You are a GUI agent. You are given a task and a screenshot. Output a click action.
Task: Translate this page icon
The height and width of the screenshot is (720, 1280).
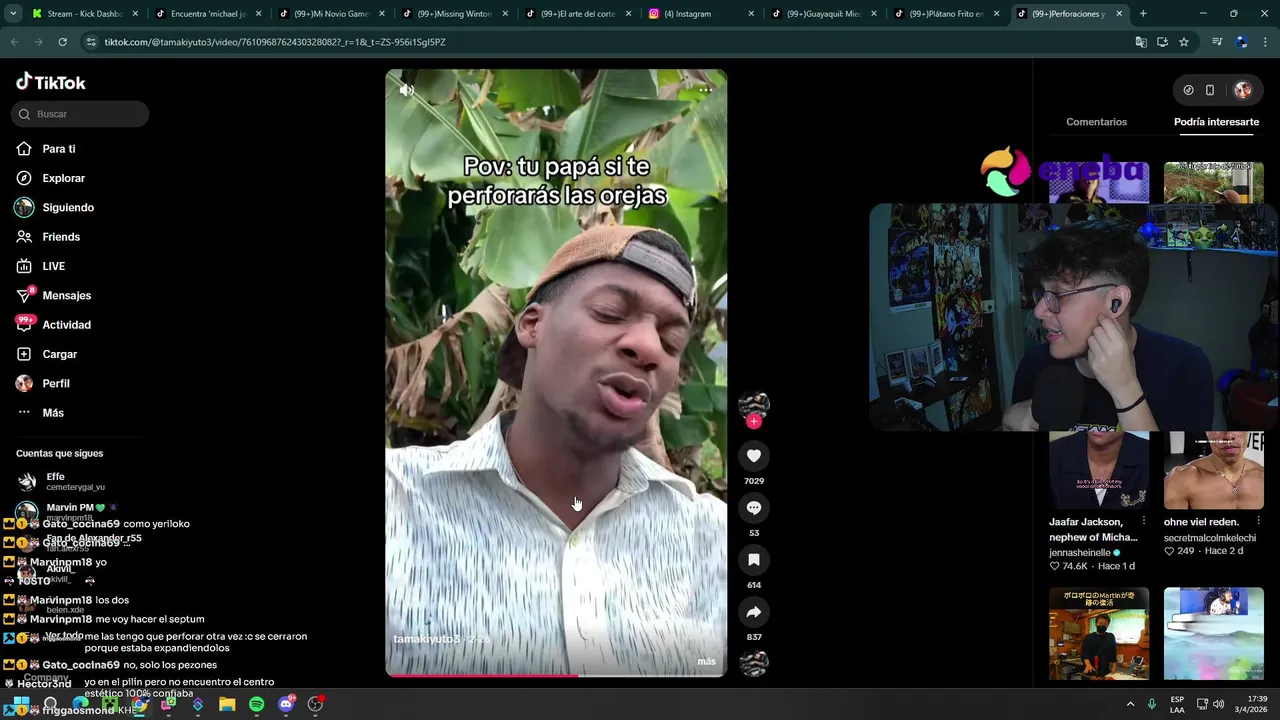click(1141, 42)
